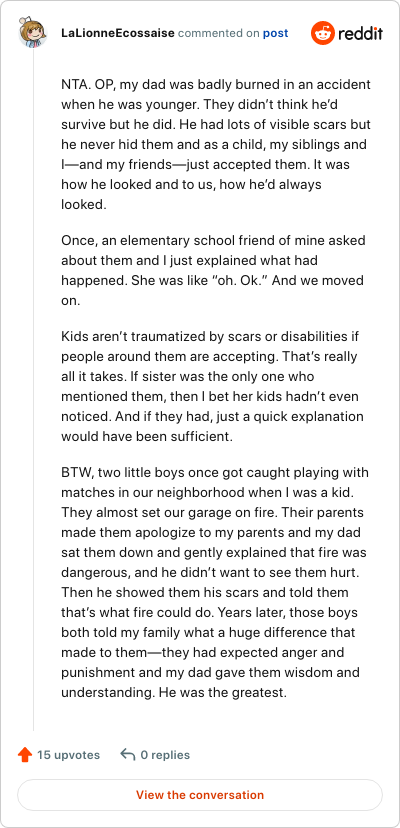Click the "0 replies" label

click(165, 755)
